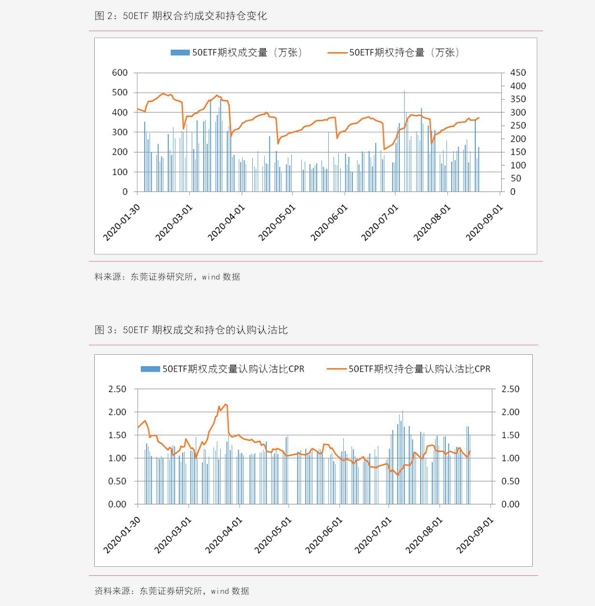Click the 2020-07-01 date label in figure 3

[373, 535]
